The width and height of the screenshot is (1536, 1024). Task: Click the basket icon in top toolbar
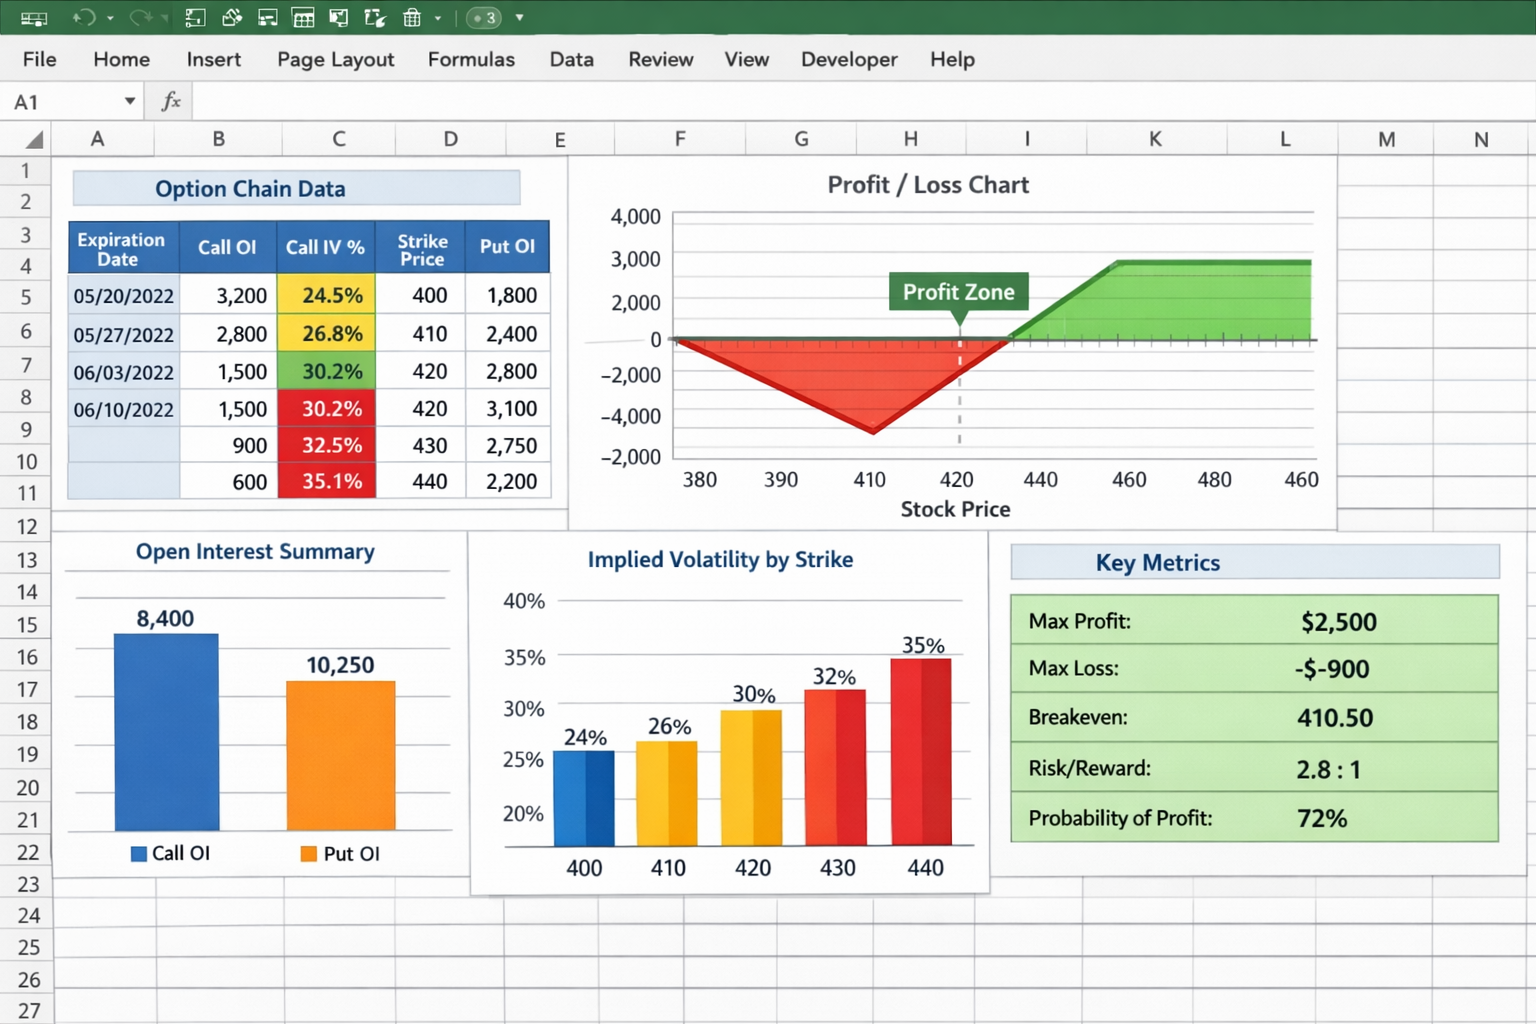(x=411, y=18)
